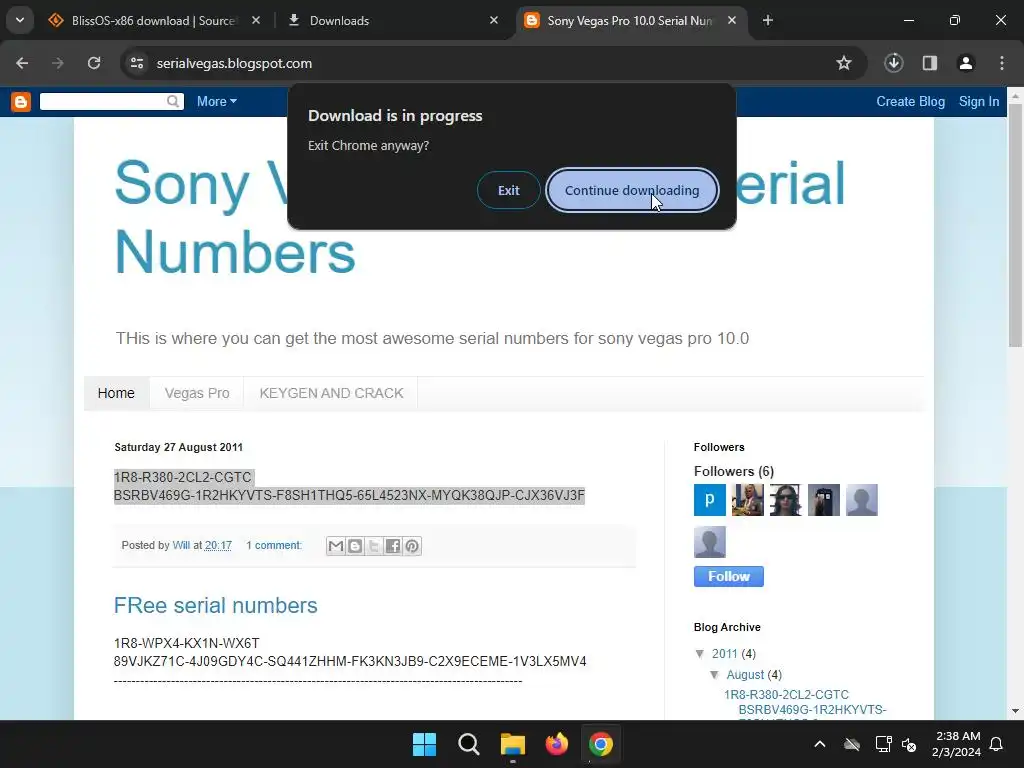This screenshot has height=768, width=1024.
Task: Reload the page with the refresh icon
Action: (x=94, y=63)
